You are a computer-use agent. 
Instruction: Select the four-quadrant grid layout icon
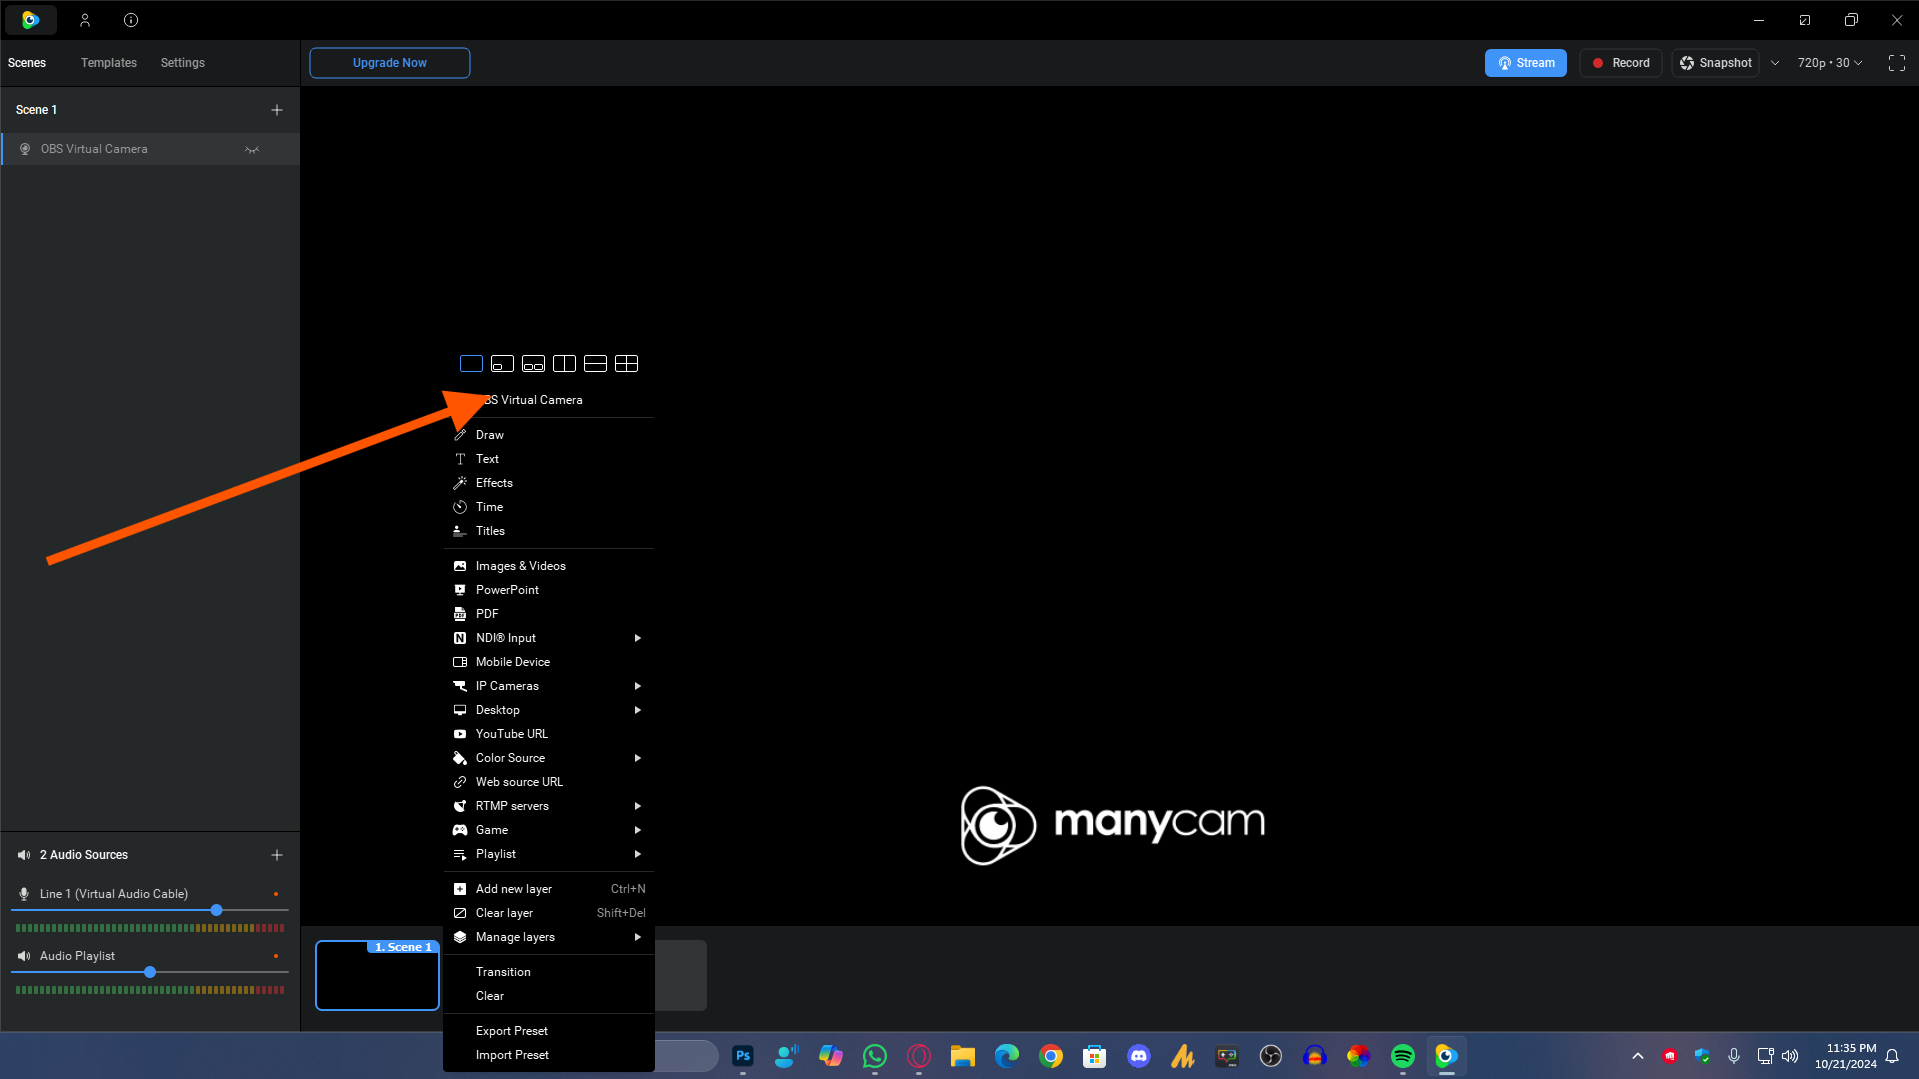pos(626,364)
